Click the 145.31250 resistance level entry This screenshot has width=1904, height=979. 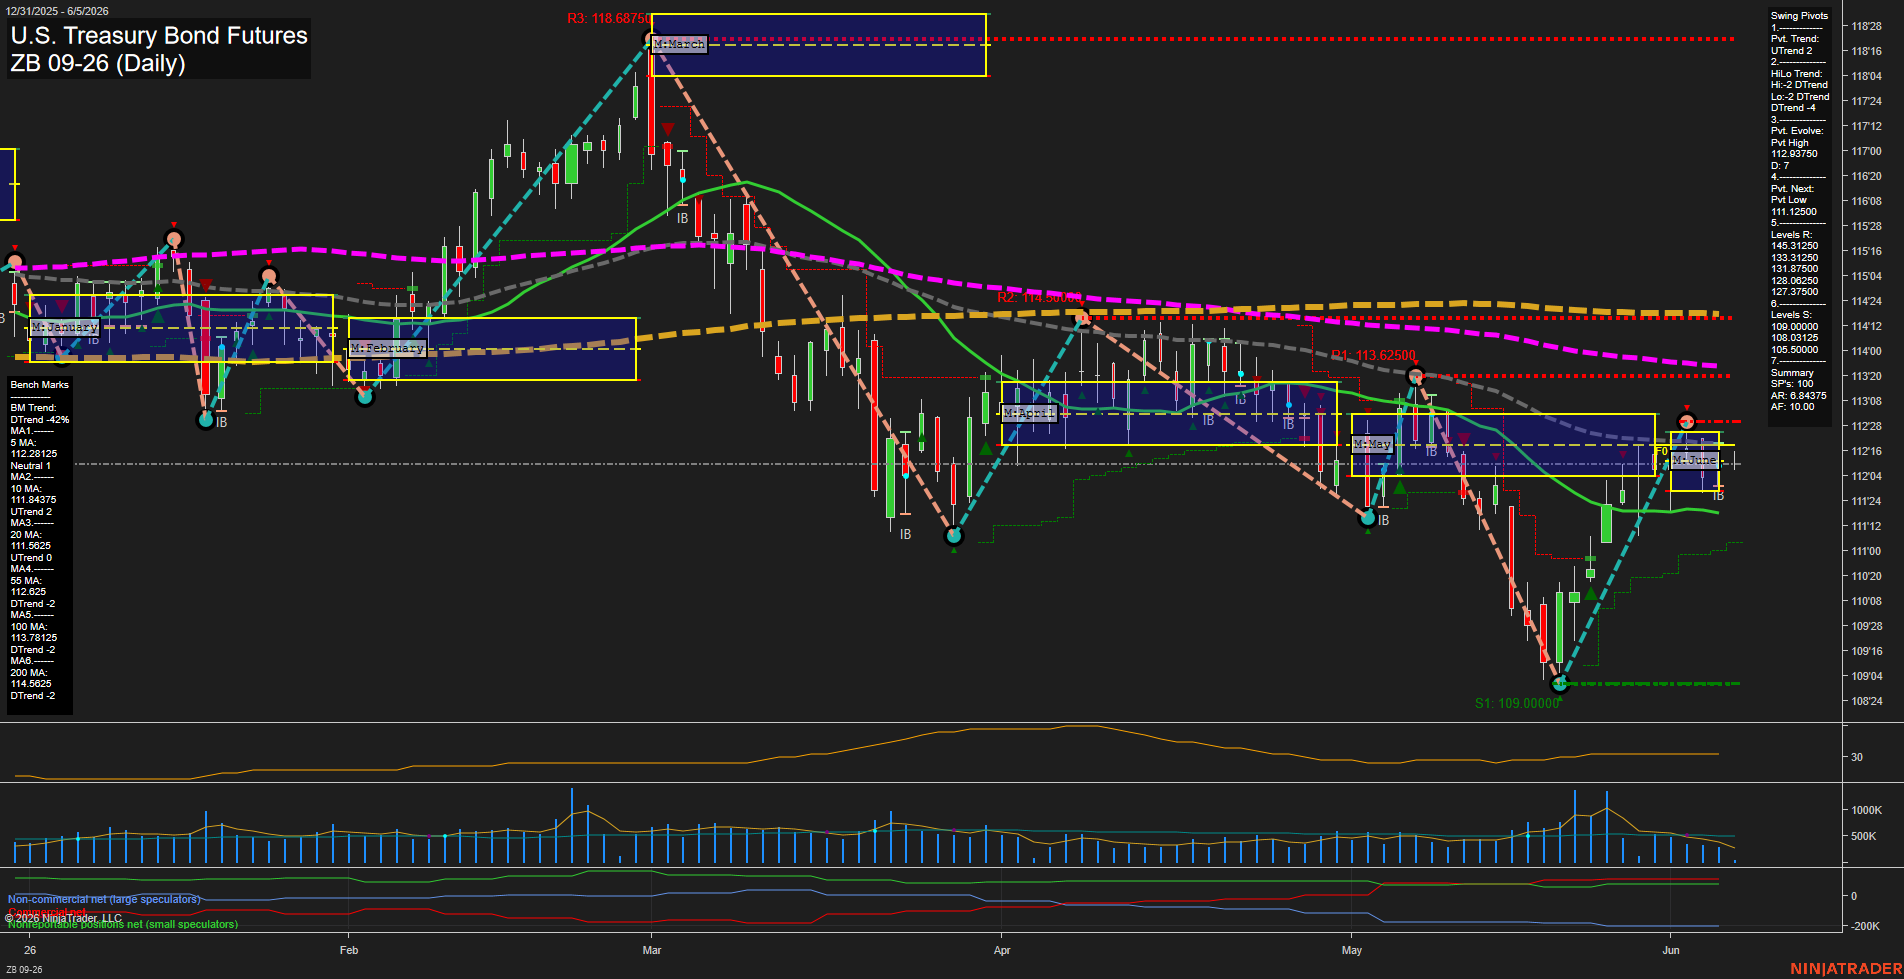1794,246
